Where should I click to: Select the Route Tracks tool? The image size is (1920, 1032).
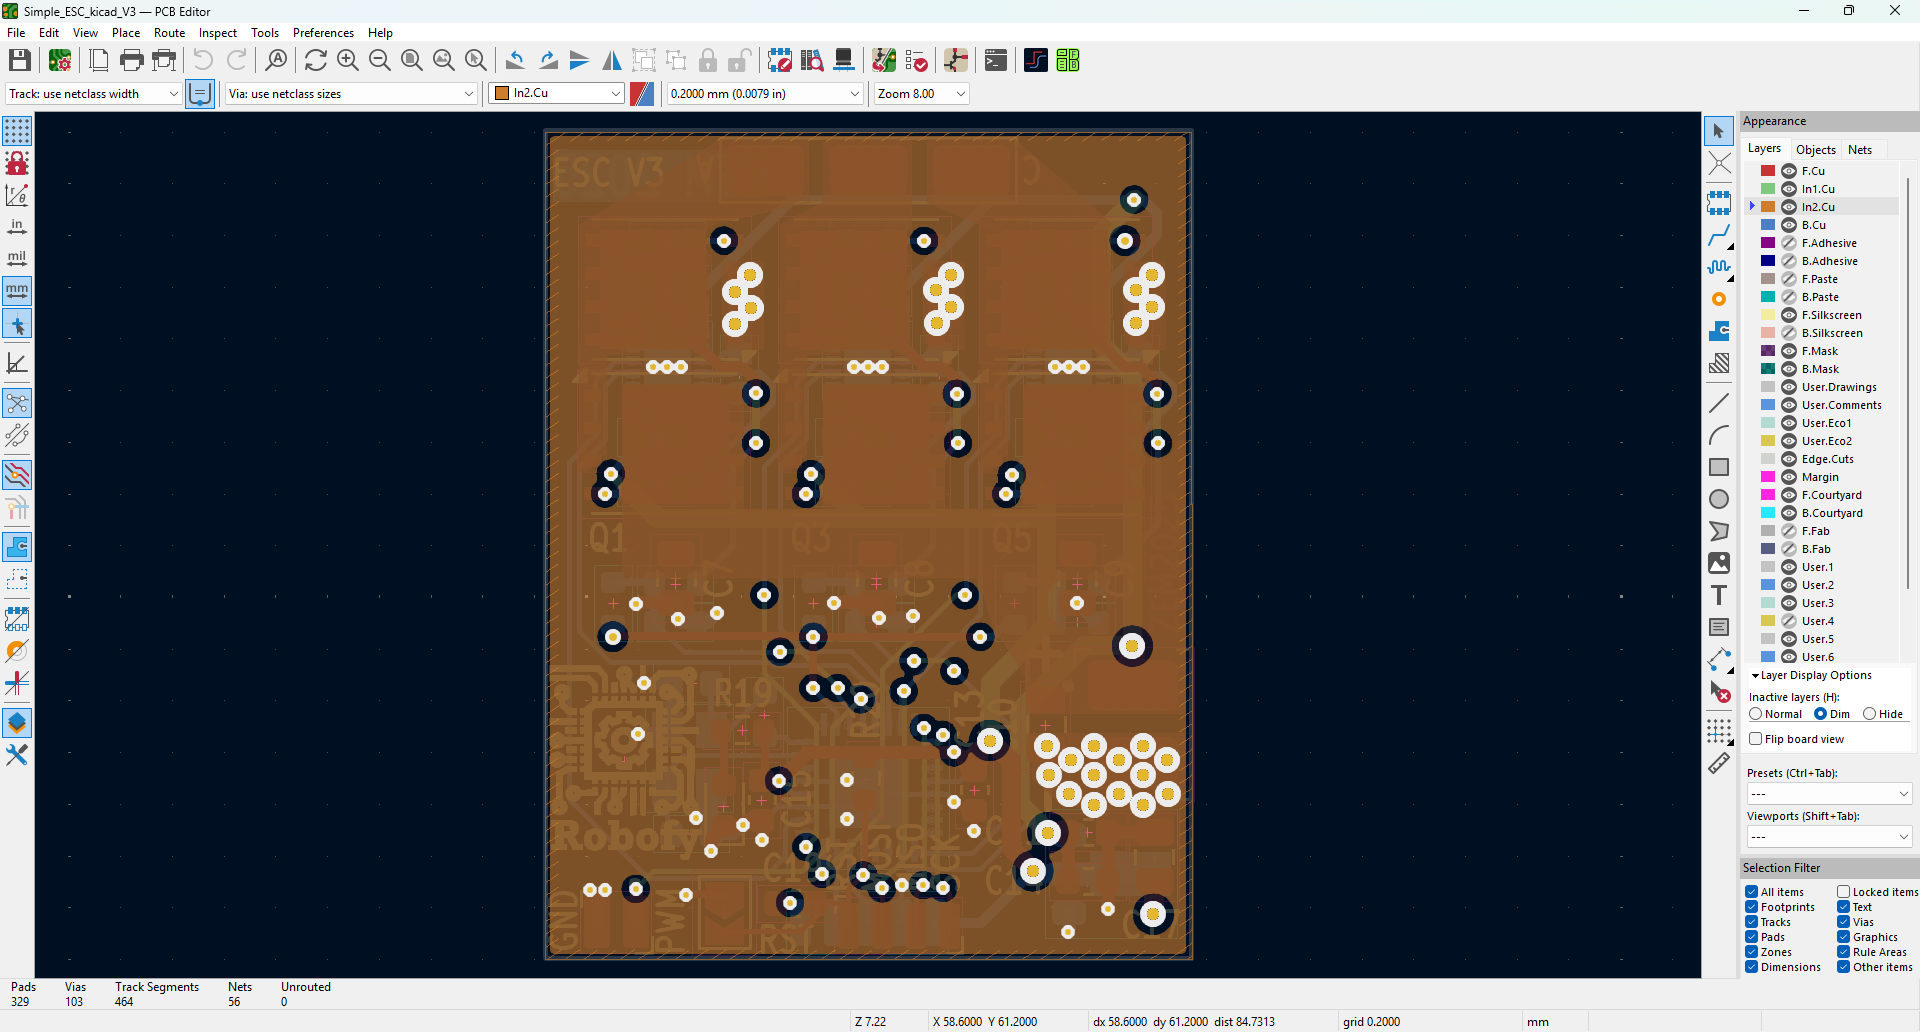1719,236
